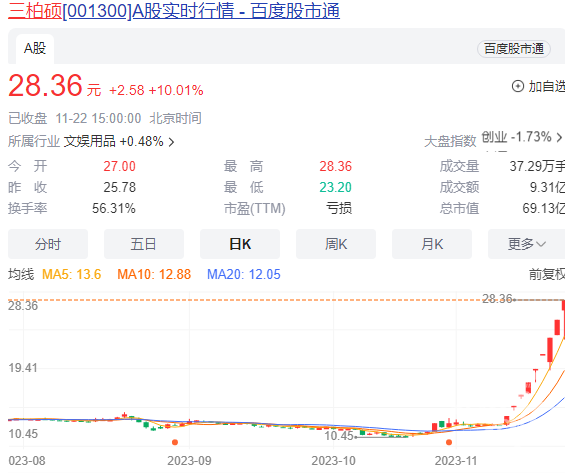
Task: Click the MA20: 12.05 indicator label
Action: click(244, 275)
